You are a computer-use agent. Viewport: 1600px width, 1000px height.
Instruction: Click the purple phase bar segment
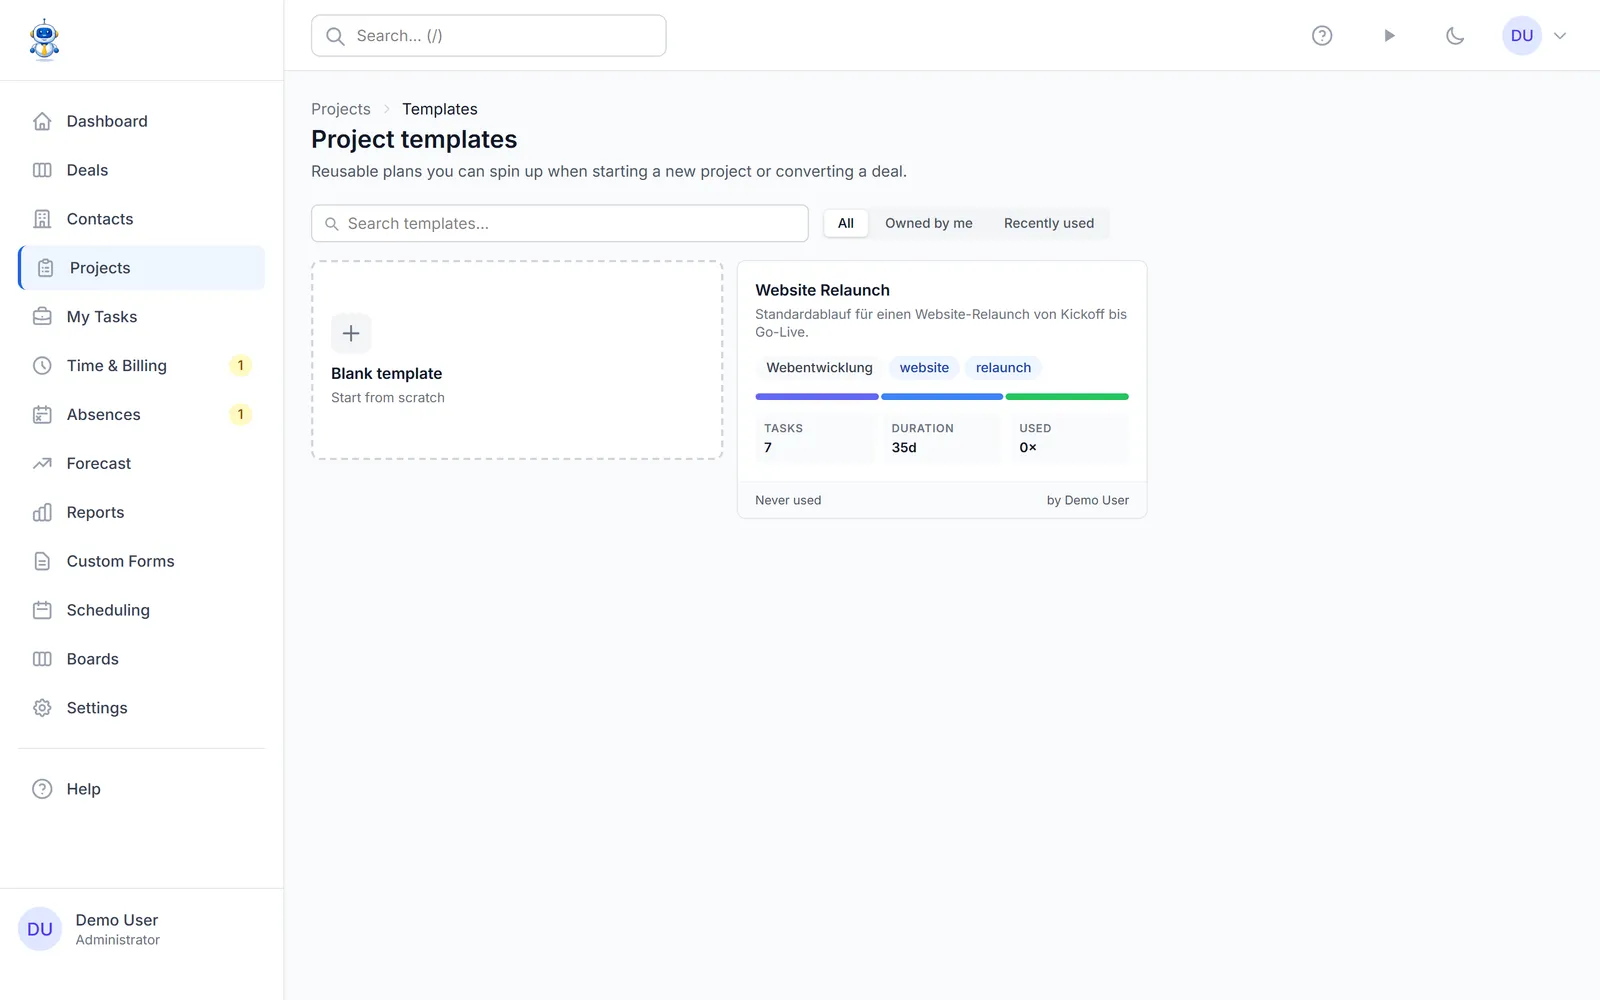point(817,397)
